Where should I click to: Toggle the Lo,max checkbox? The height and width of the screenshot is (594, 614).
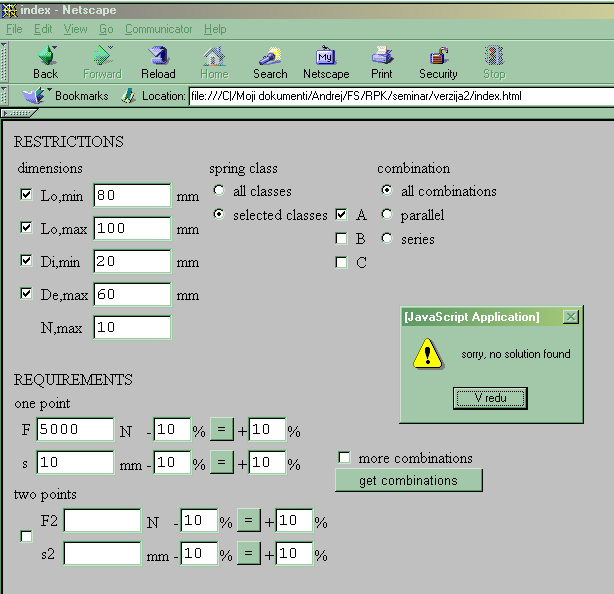click(x=26, y=227)
